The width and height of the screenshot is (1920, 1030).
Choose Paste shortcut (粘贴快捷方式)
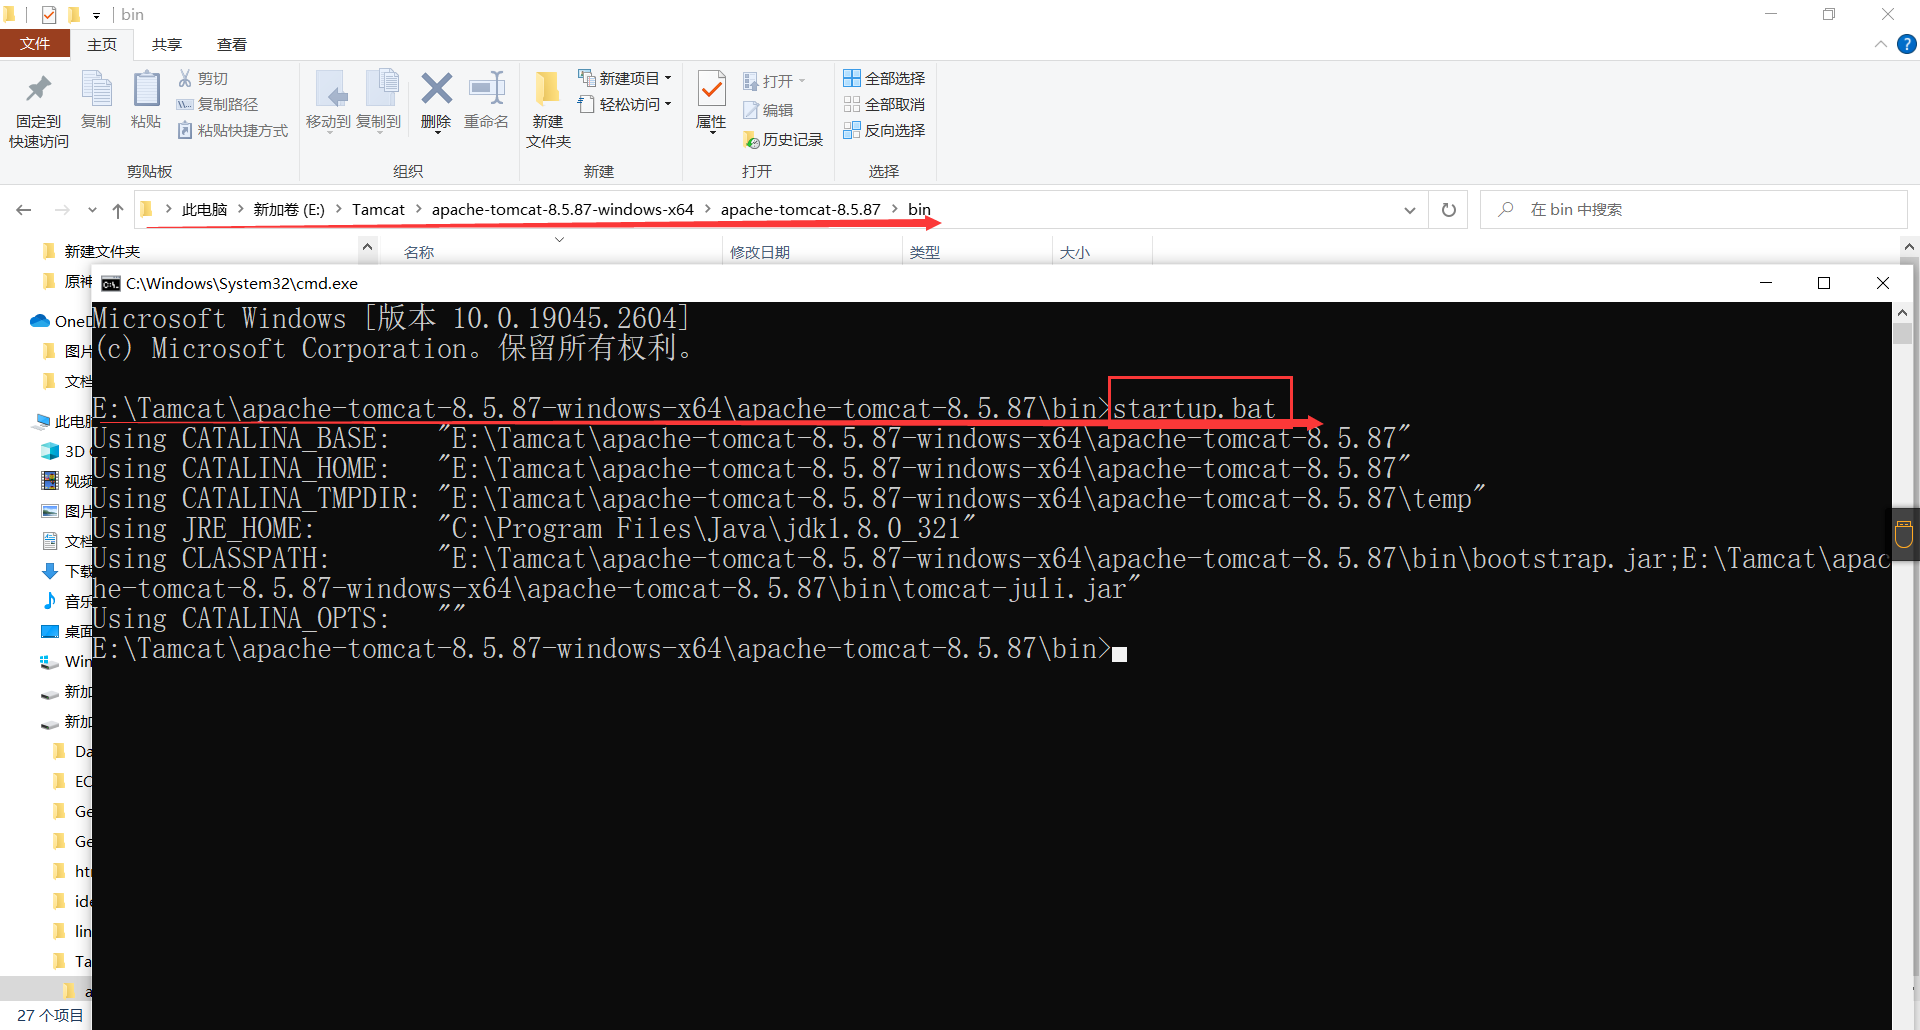coord(233,130)
